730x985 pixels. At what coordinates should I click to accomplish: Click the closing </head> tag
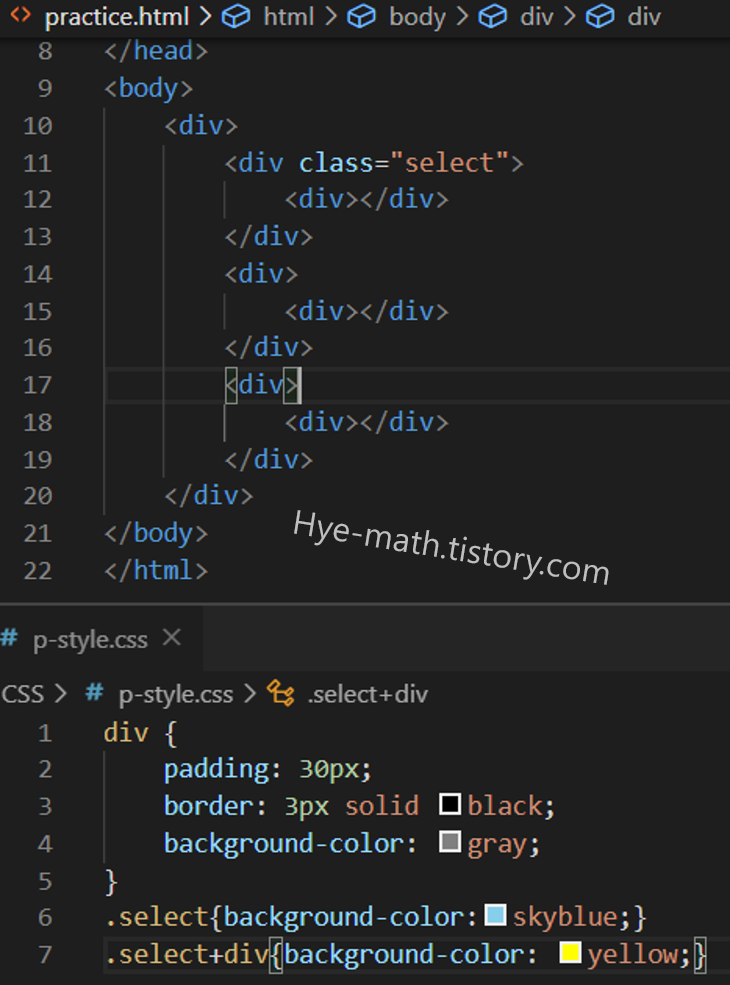(156, 51)
